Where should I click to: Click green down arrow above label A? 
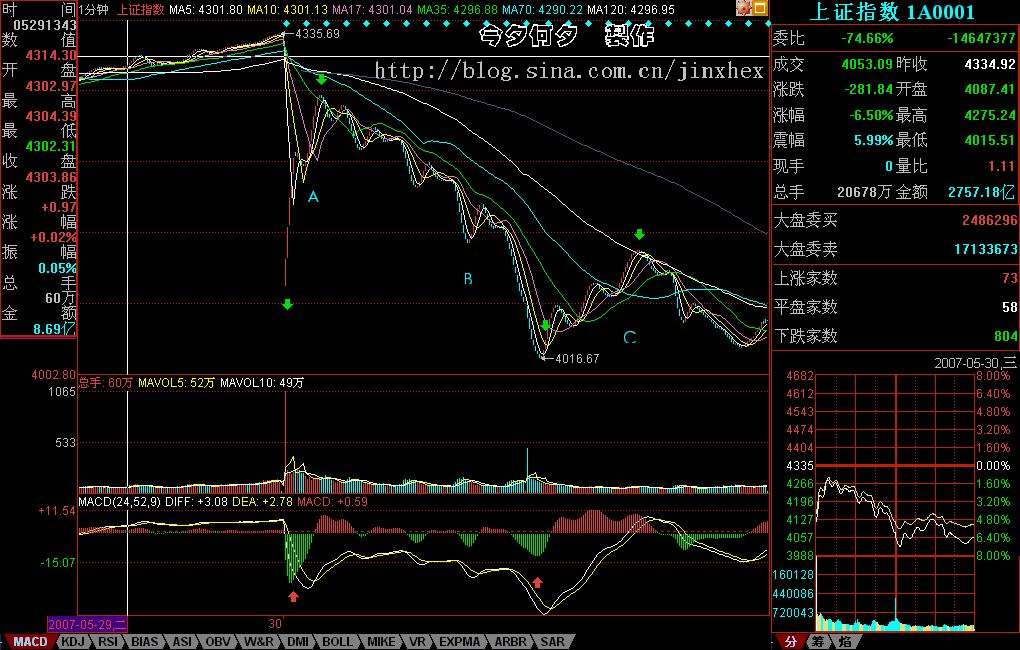point(321,79)
